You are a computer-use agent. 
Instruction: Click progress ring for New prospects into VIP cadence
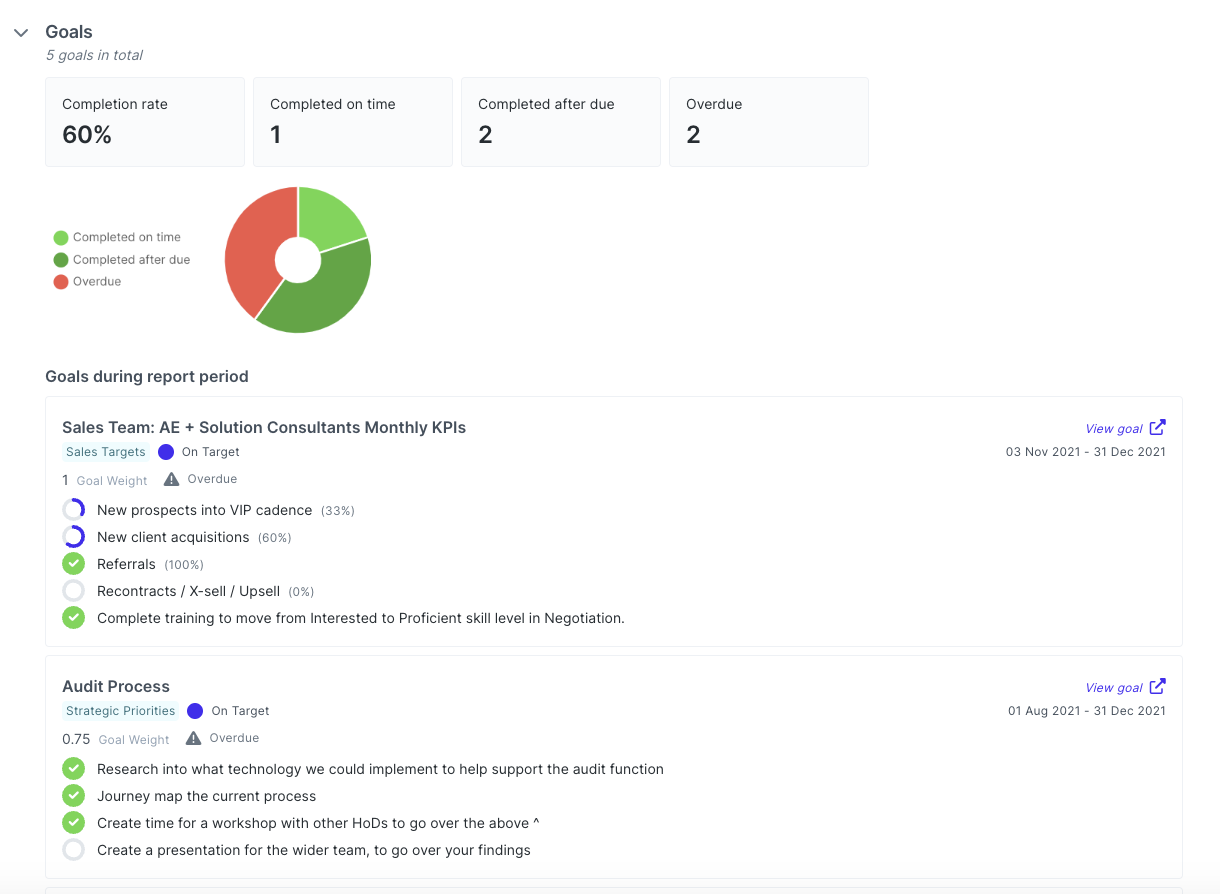tap(73, 510)
